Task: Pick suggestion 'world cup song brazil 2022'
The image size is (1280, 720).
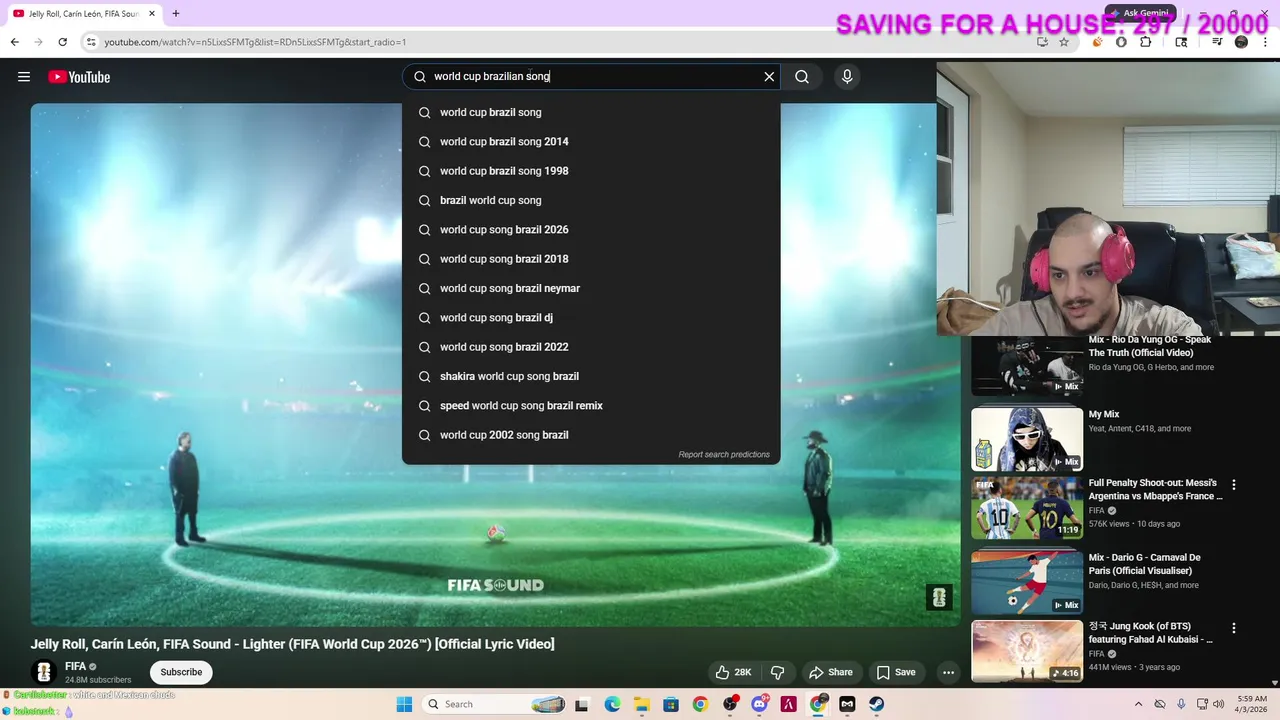Action: tap(591, 347)
